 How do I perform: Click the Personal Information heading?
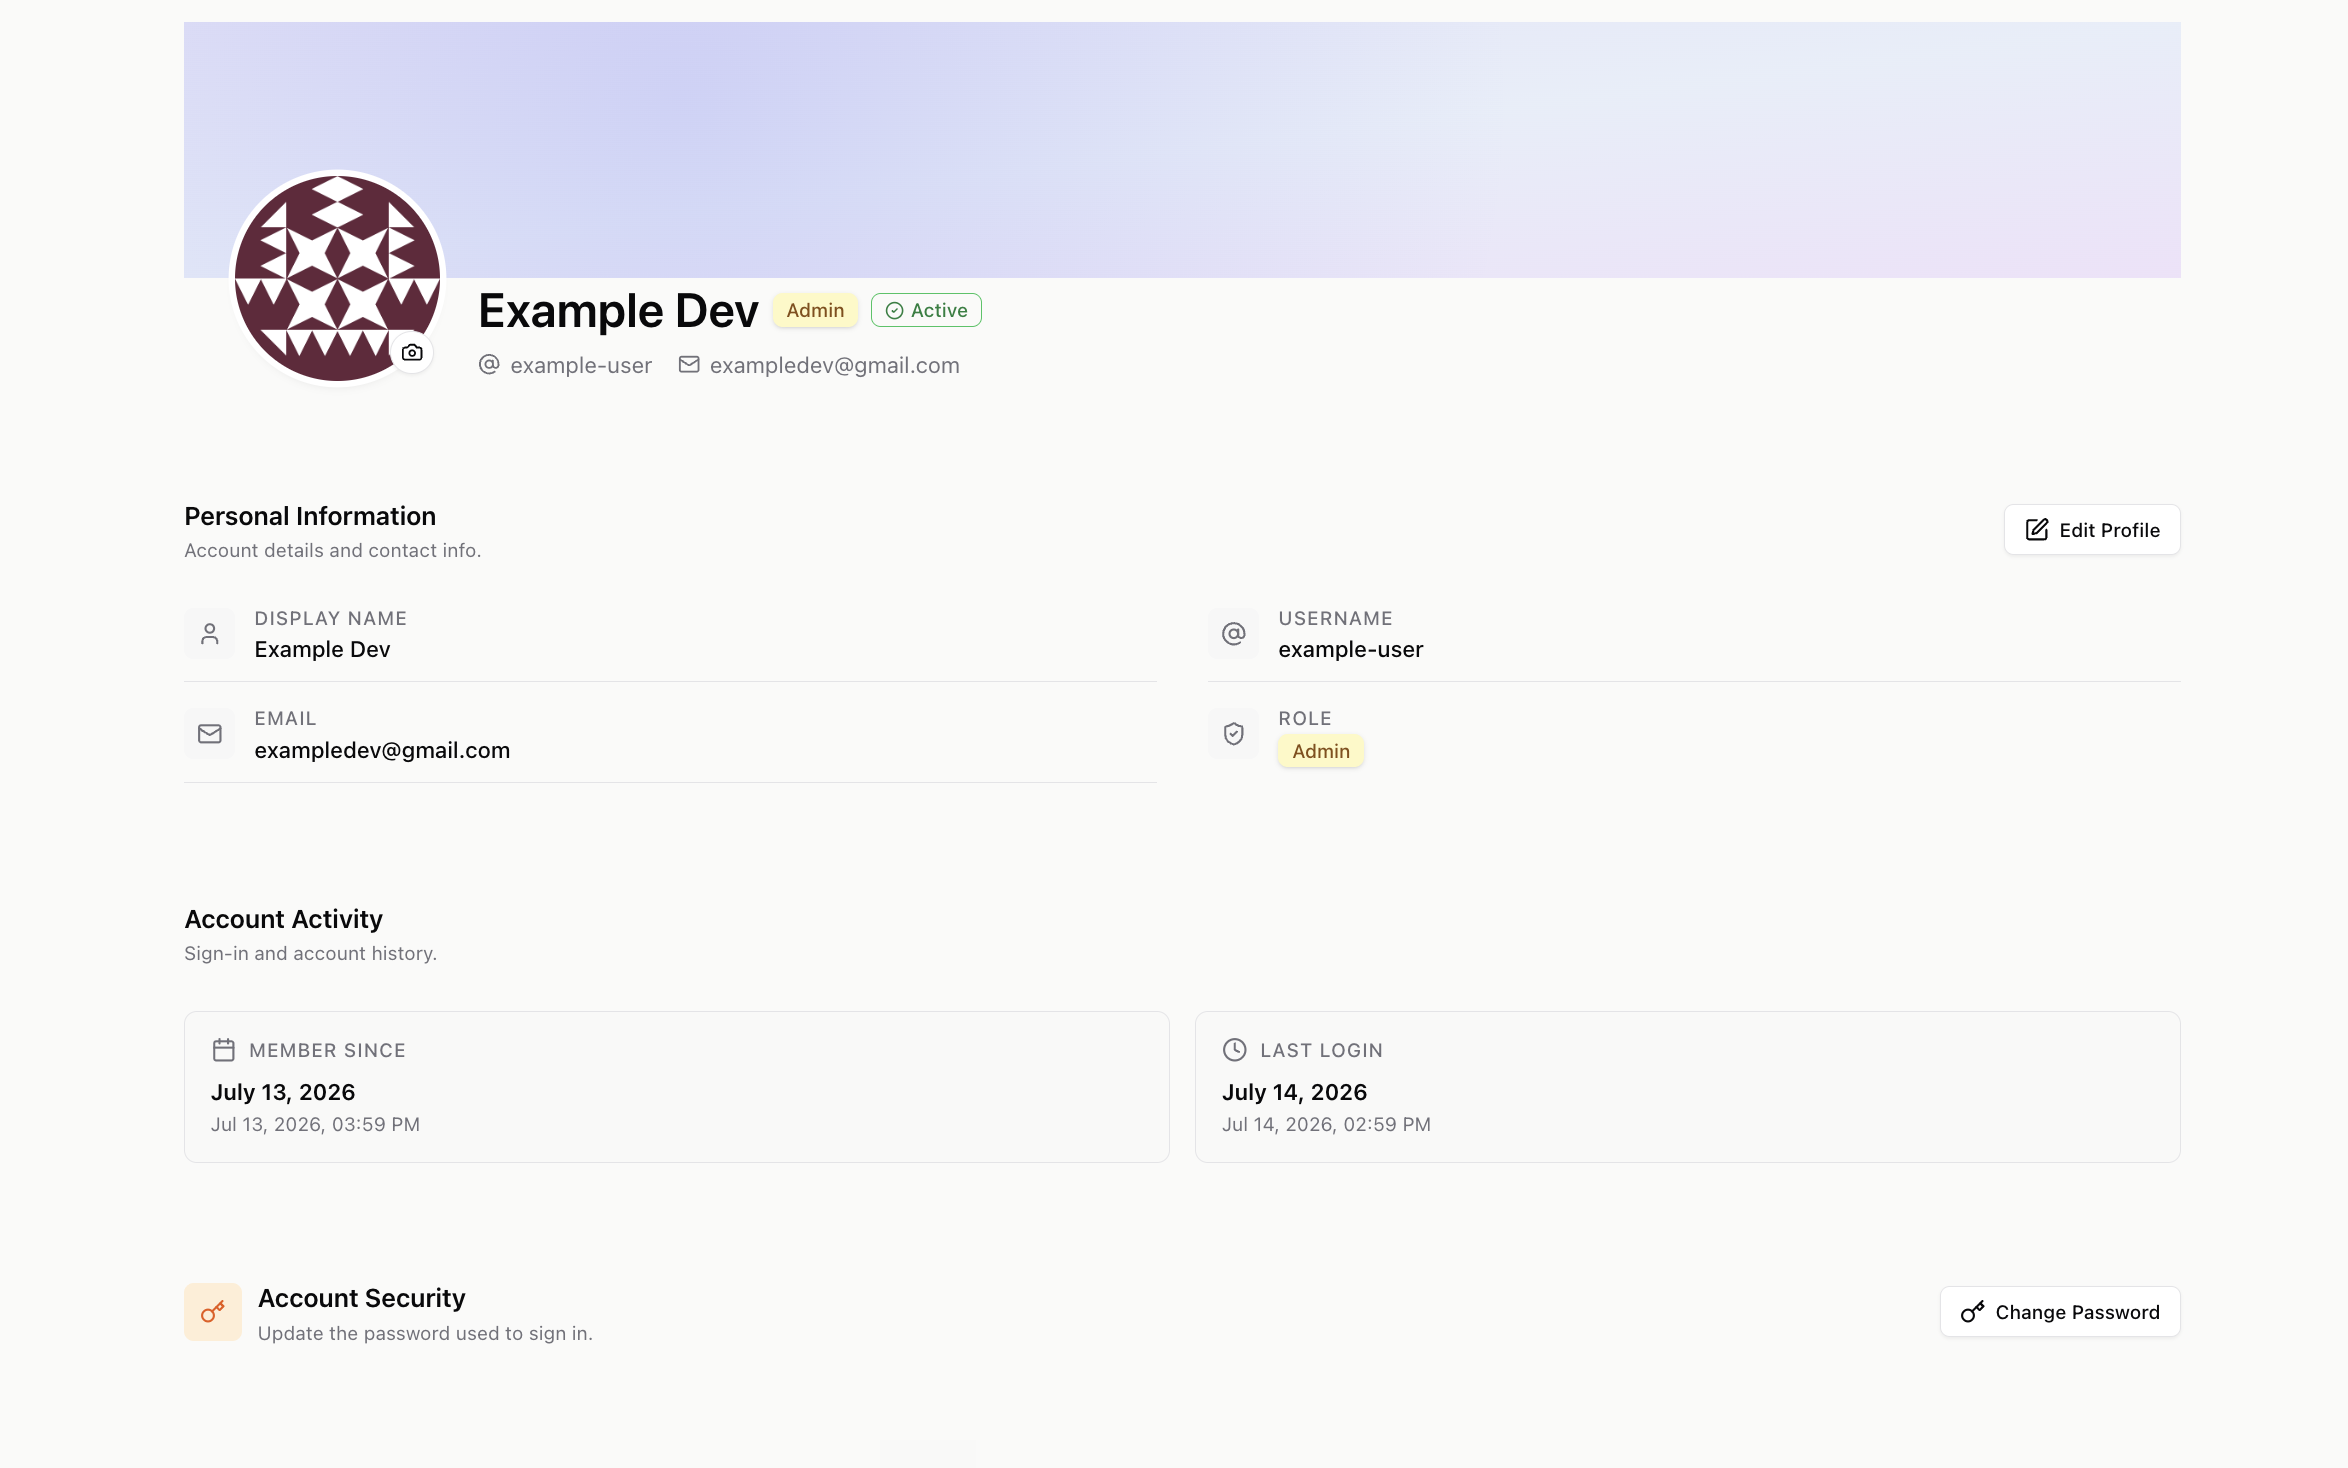[310, 516]
